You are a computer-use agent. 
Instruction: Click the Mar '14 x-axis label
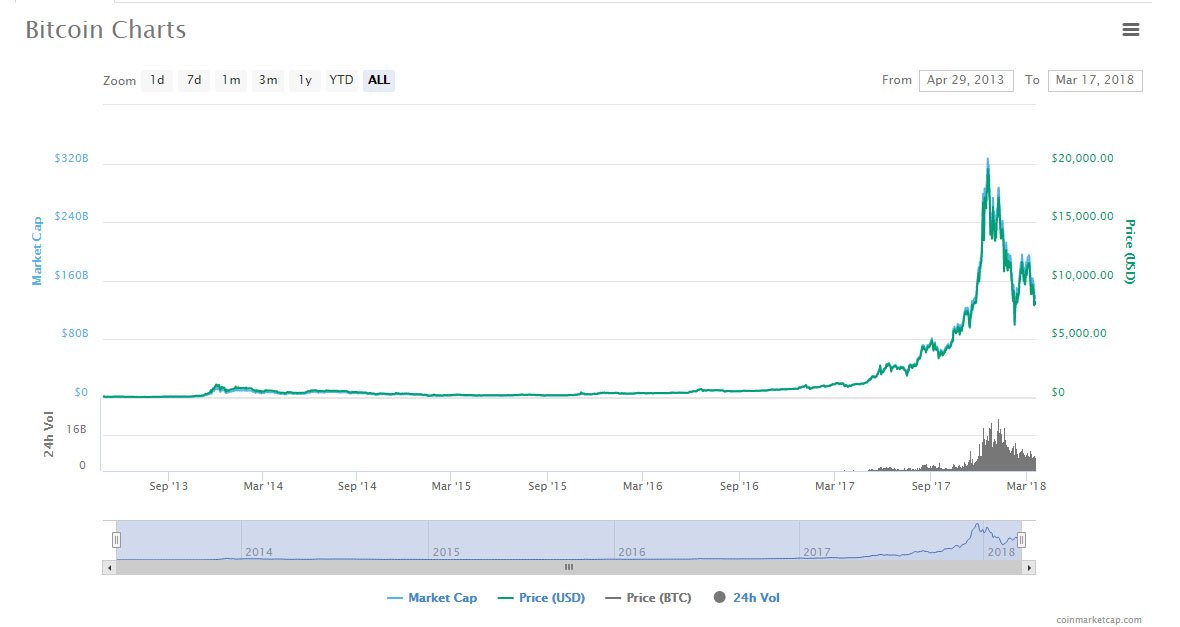[263, 486]
